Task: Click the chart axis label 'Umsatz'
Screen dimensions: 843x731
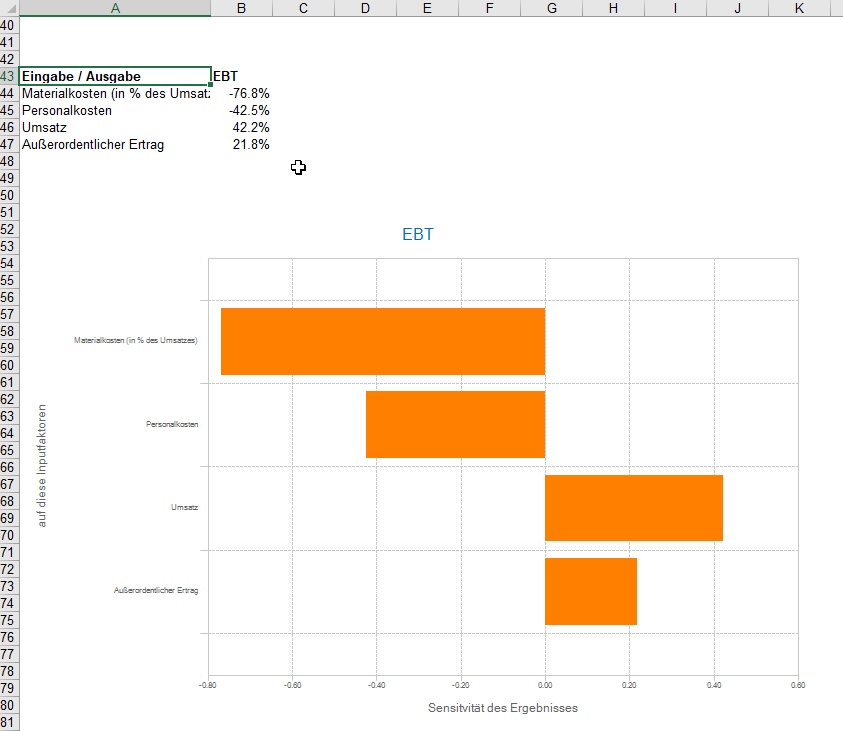Action: 184,507
